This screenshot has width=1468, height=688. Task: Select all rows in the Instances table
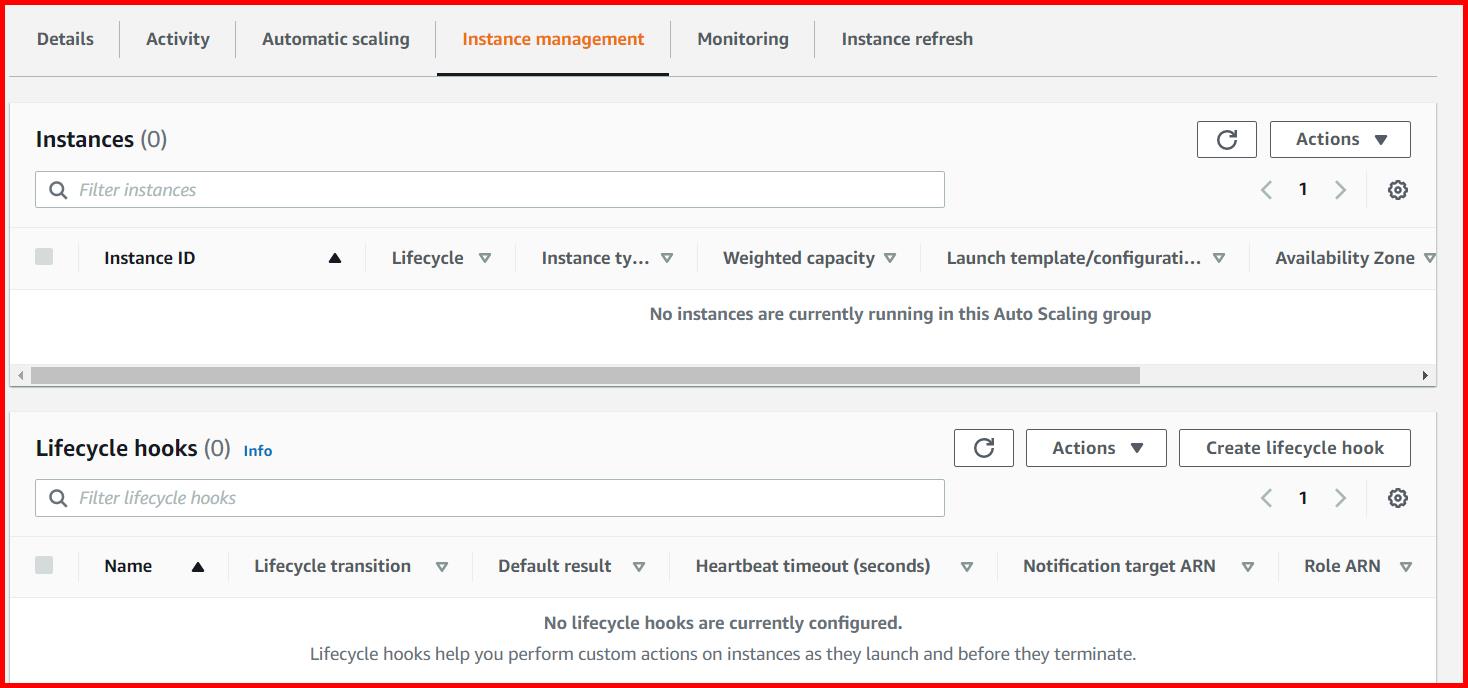pyautogui.click(x=44, y=256)
